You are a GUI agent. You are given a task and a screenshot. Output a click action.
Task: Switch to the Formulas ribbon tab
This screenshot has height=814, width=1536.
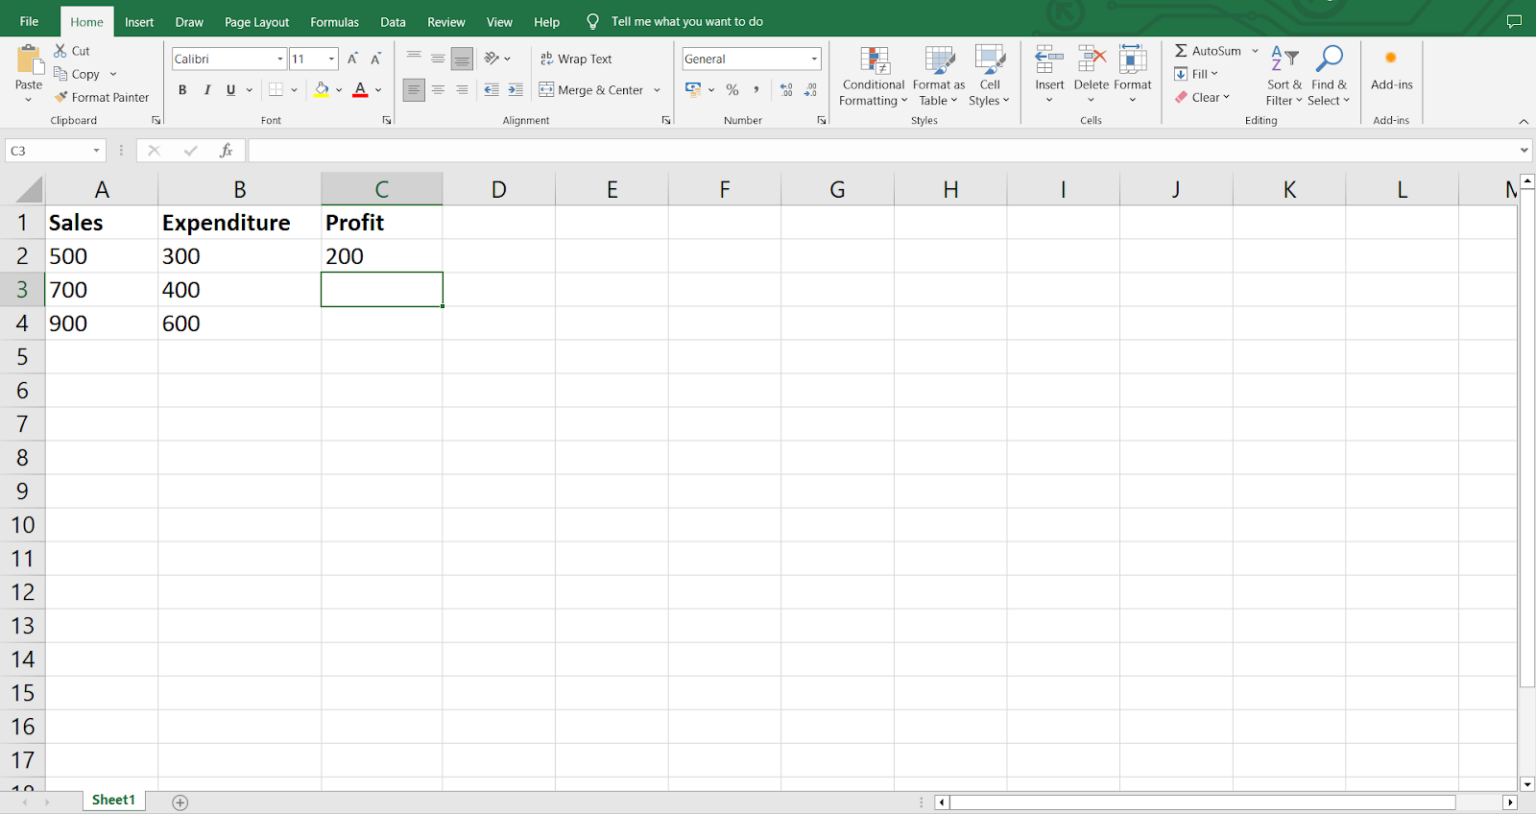(334, 21)
